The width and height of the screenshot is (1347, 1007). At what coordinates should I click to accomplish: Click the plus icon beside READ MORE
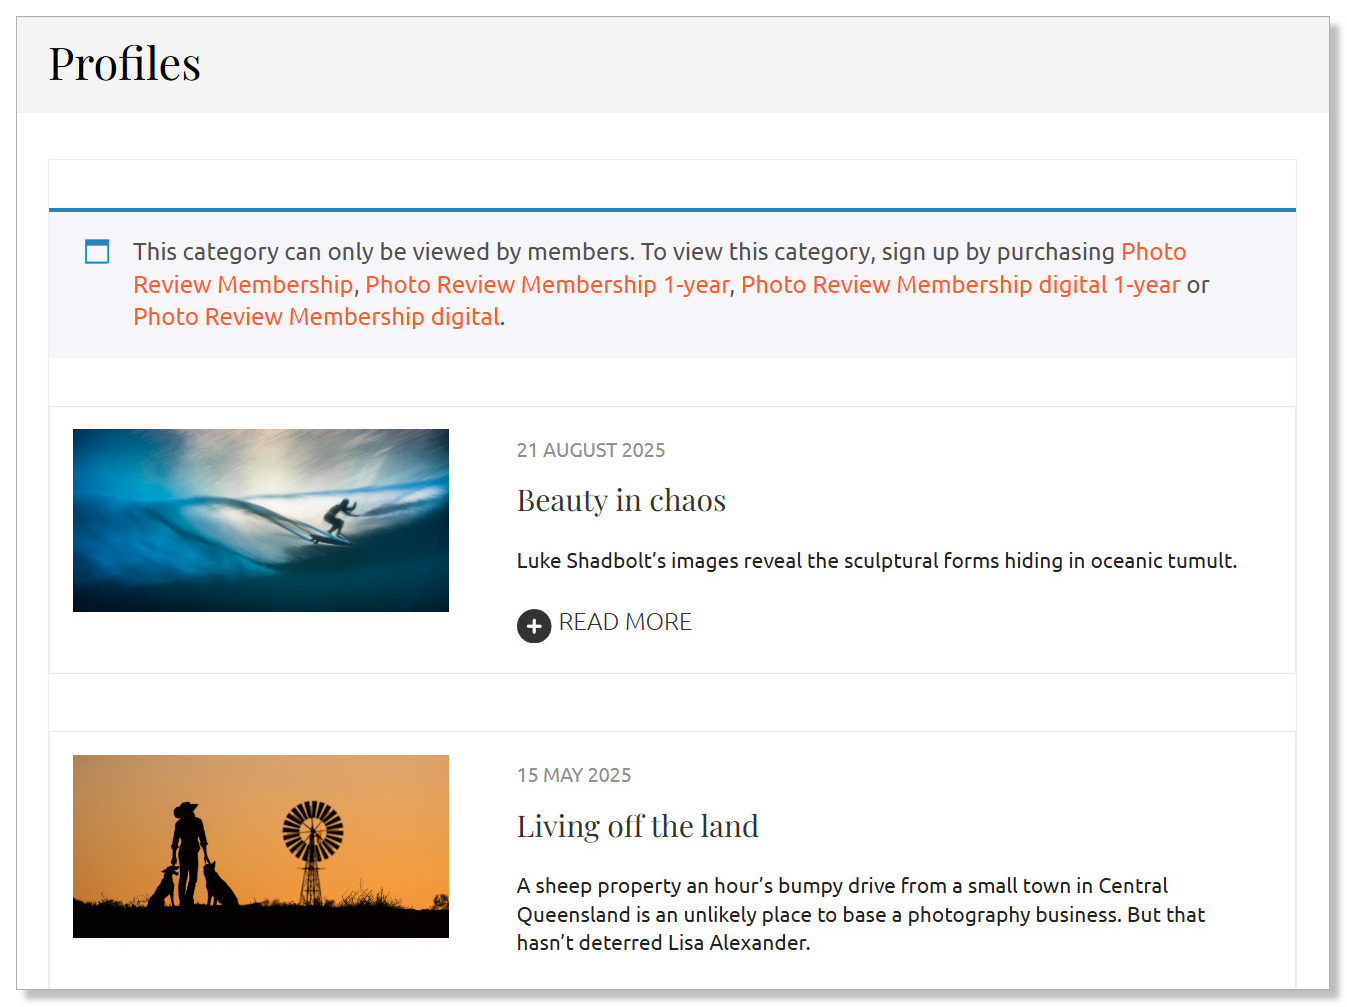pyautogui.click(x=533, y=626)
